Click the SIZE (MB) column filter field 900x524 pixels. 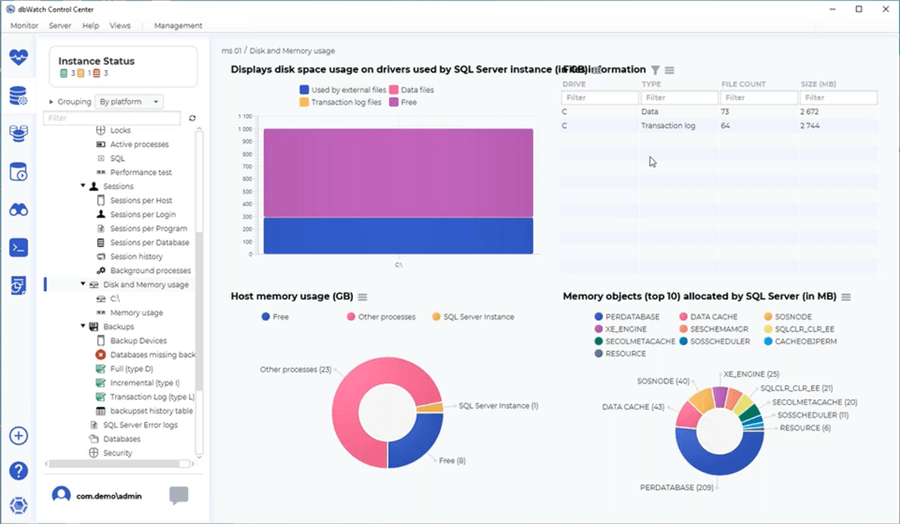[x=839, y=98]
